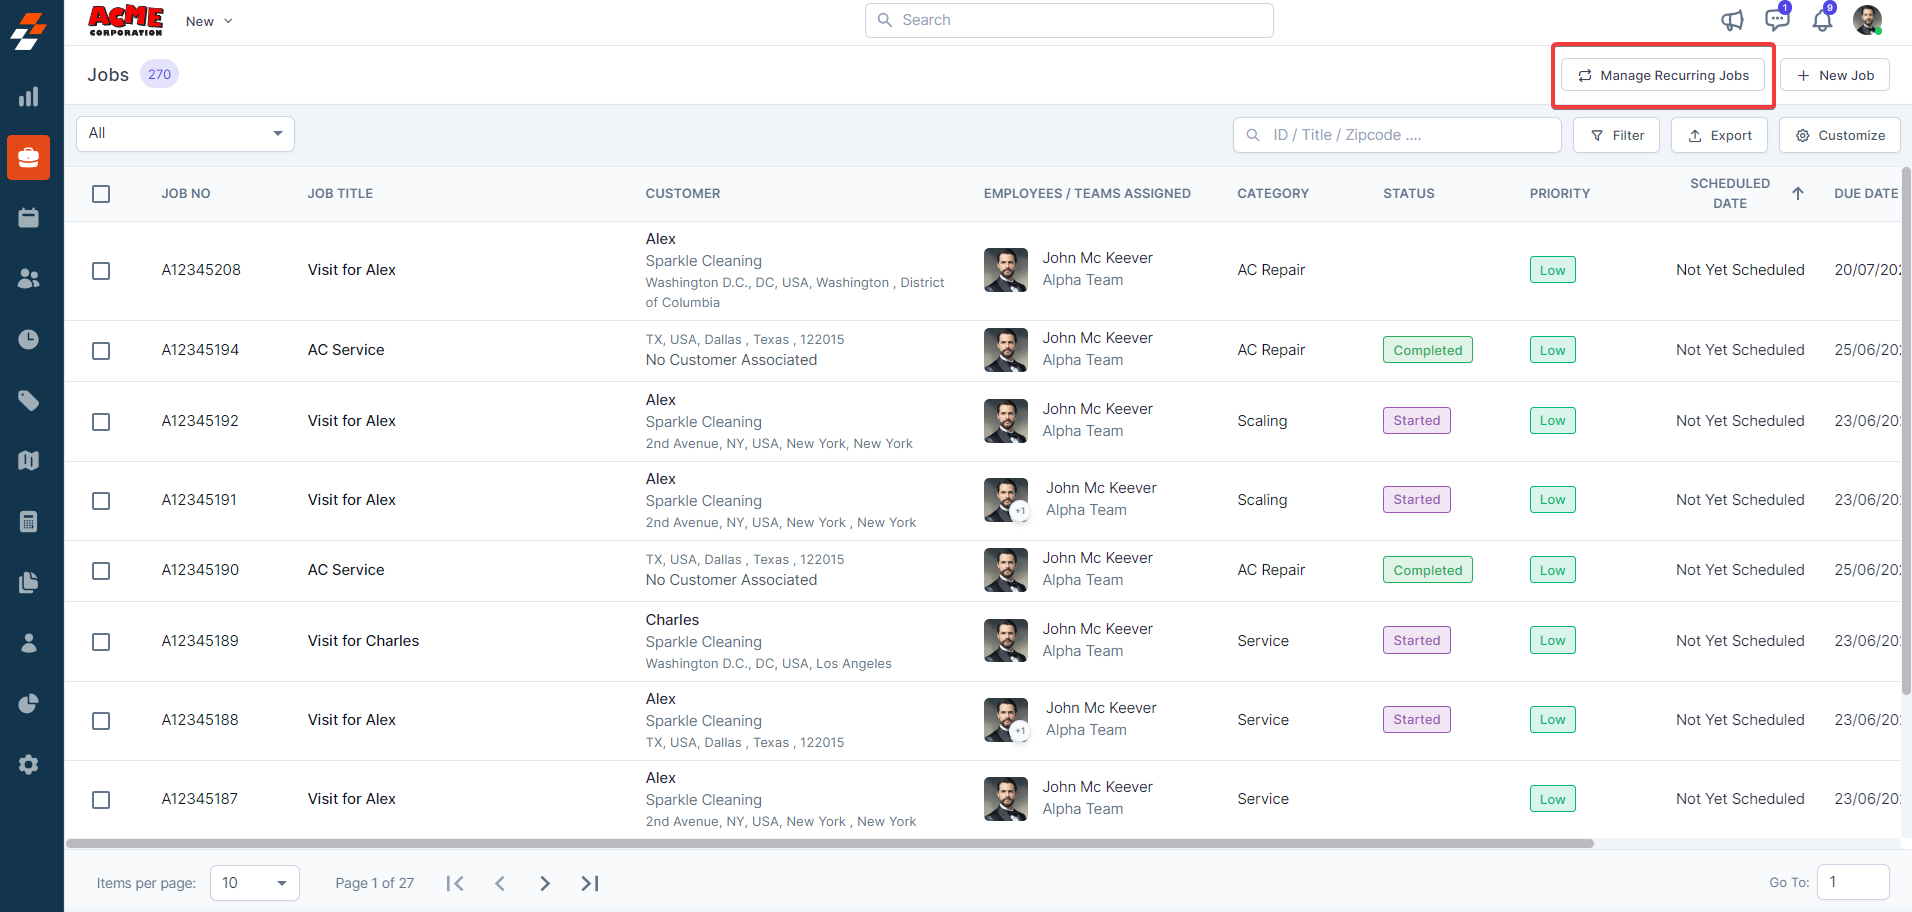Click the price tag sidebar icon

click(29, 401)
